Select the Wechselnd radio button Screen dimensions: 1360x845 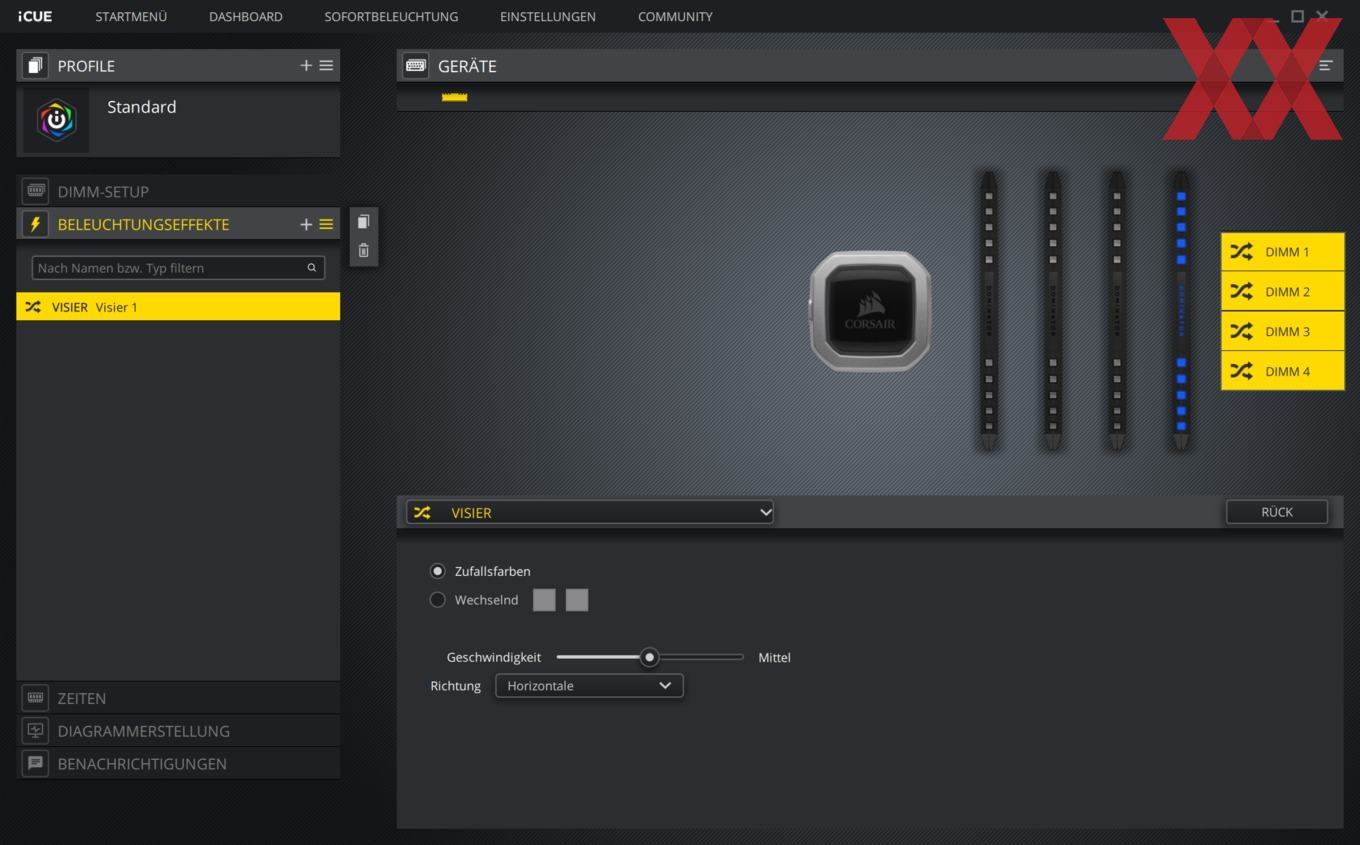[437, 600]
